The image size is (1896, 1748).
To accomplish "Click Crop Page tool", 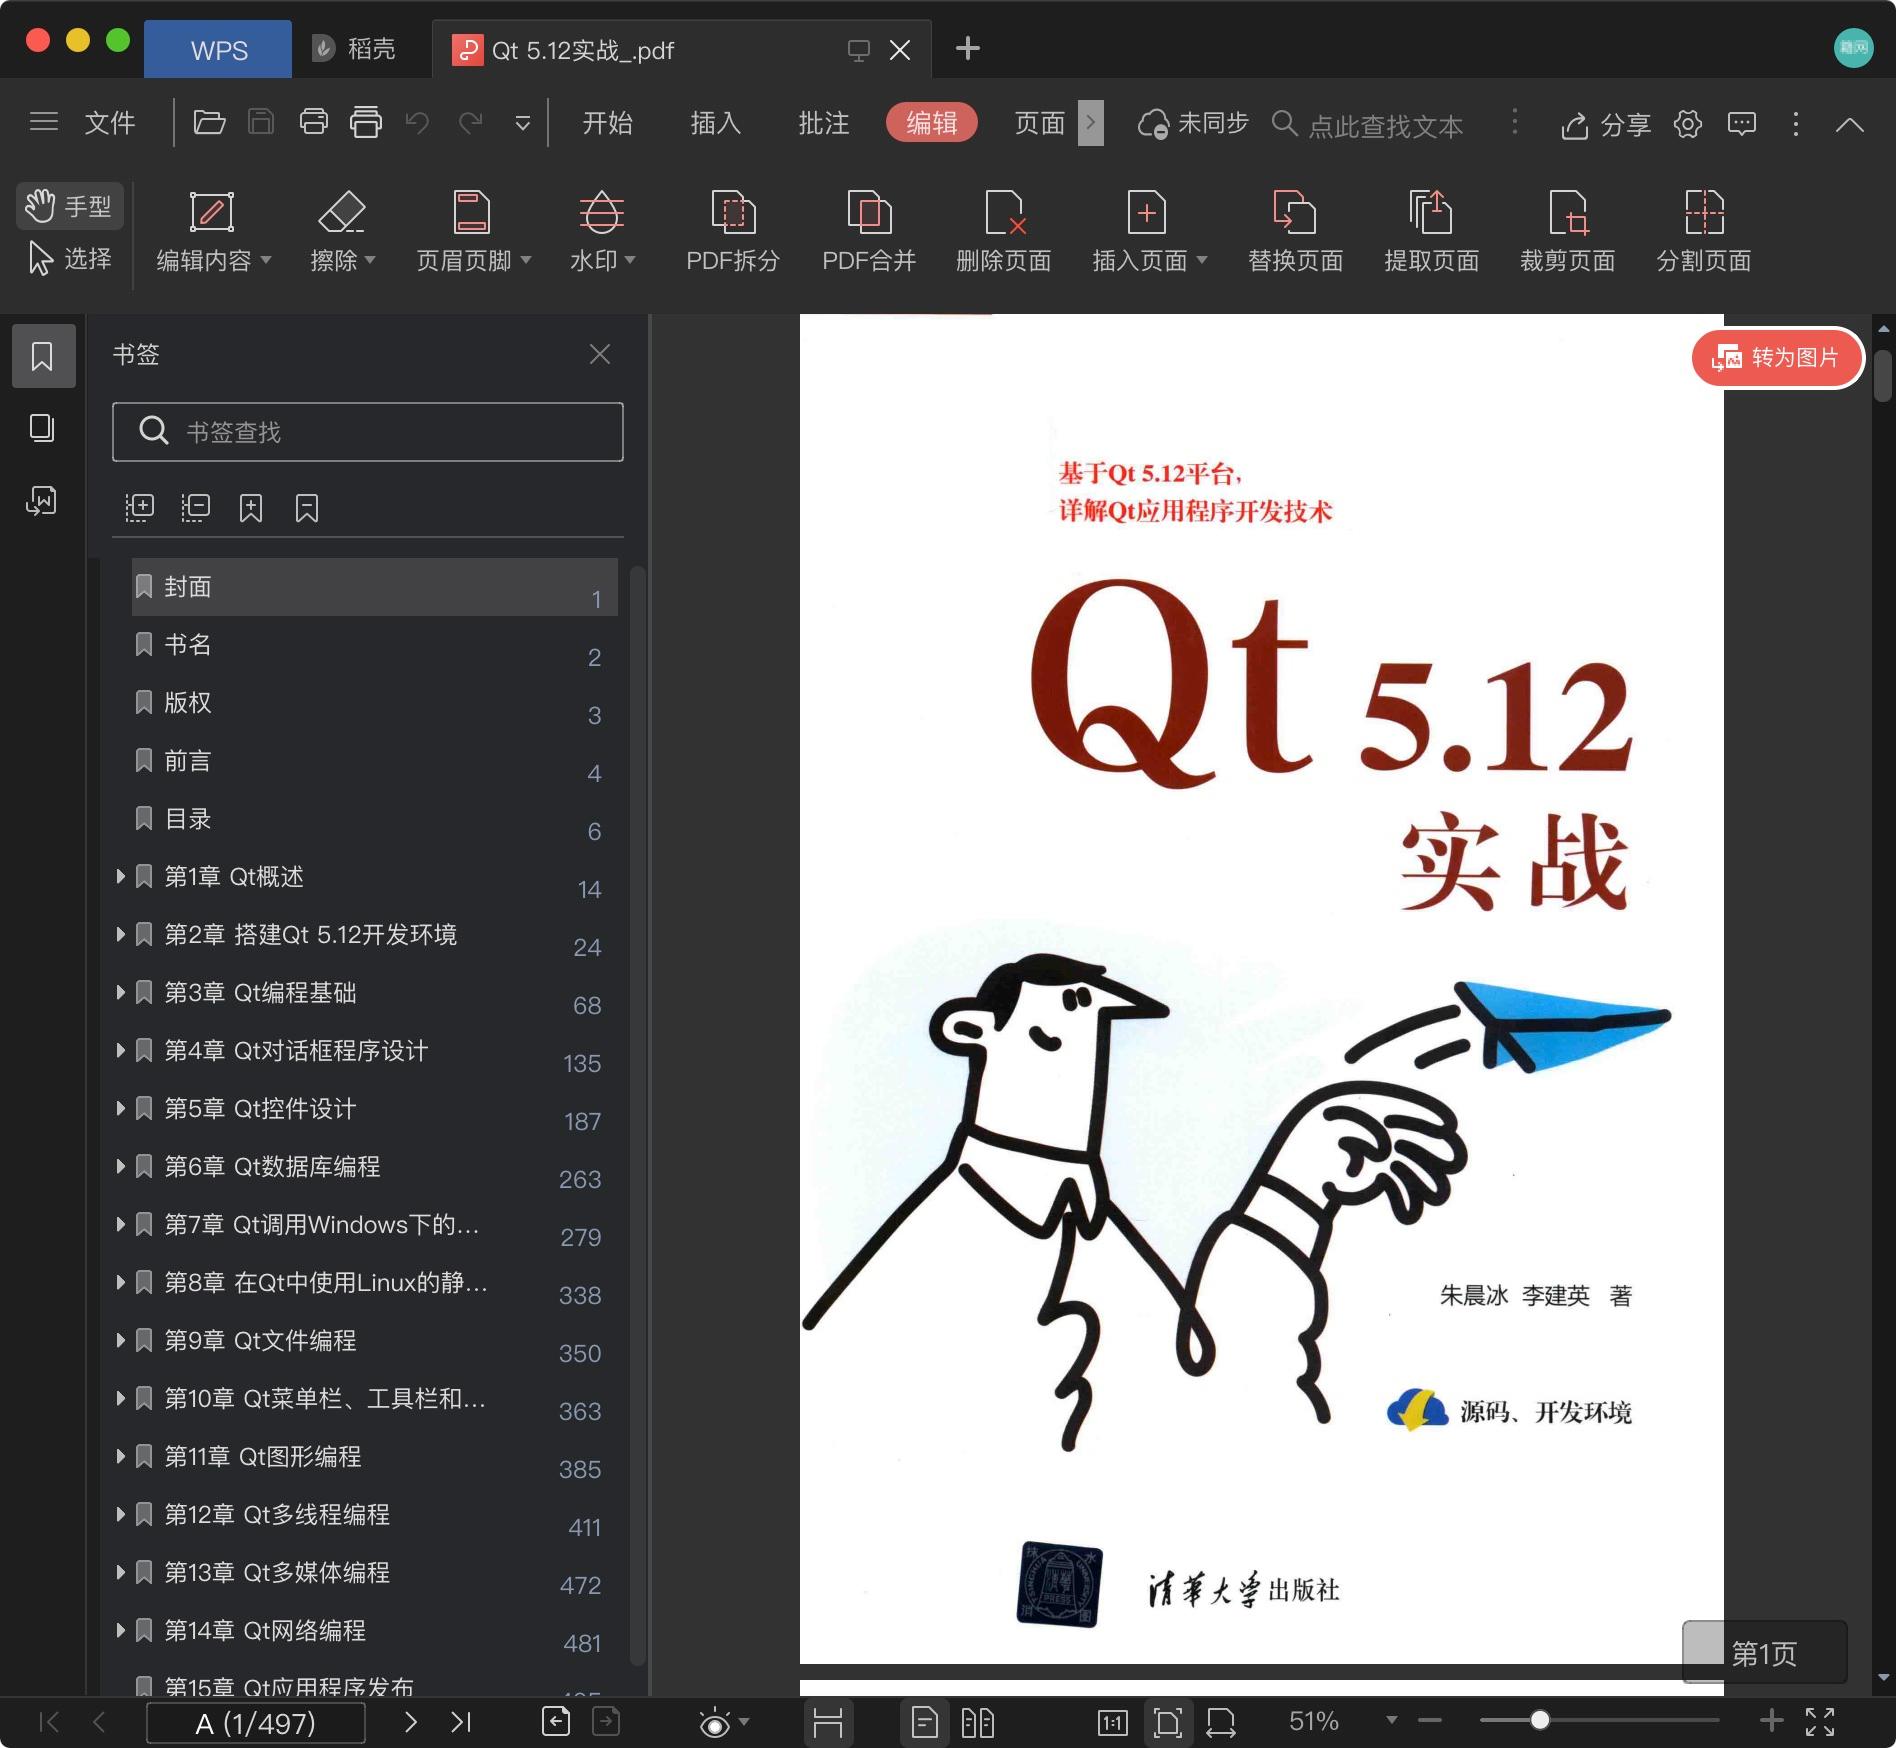I will click(1567, 232).
